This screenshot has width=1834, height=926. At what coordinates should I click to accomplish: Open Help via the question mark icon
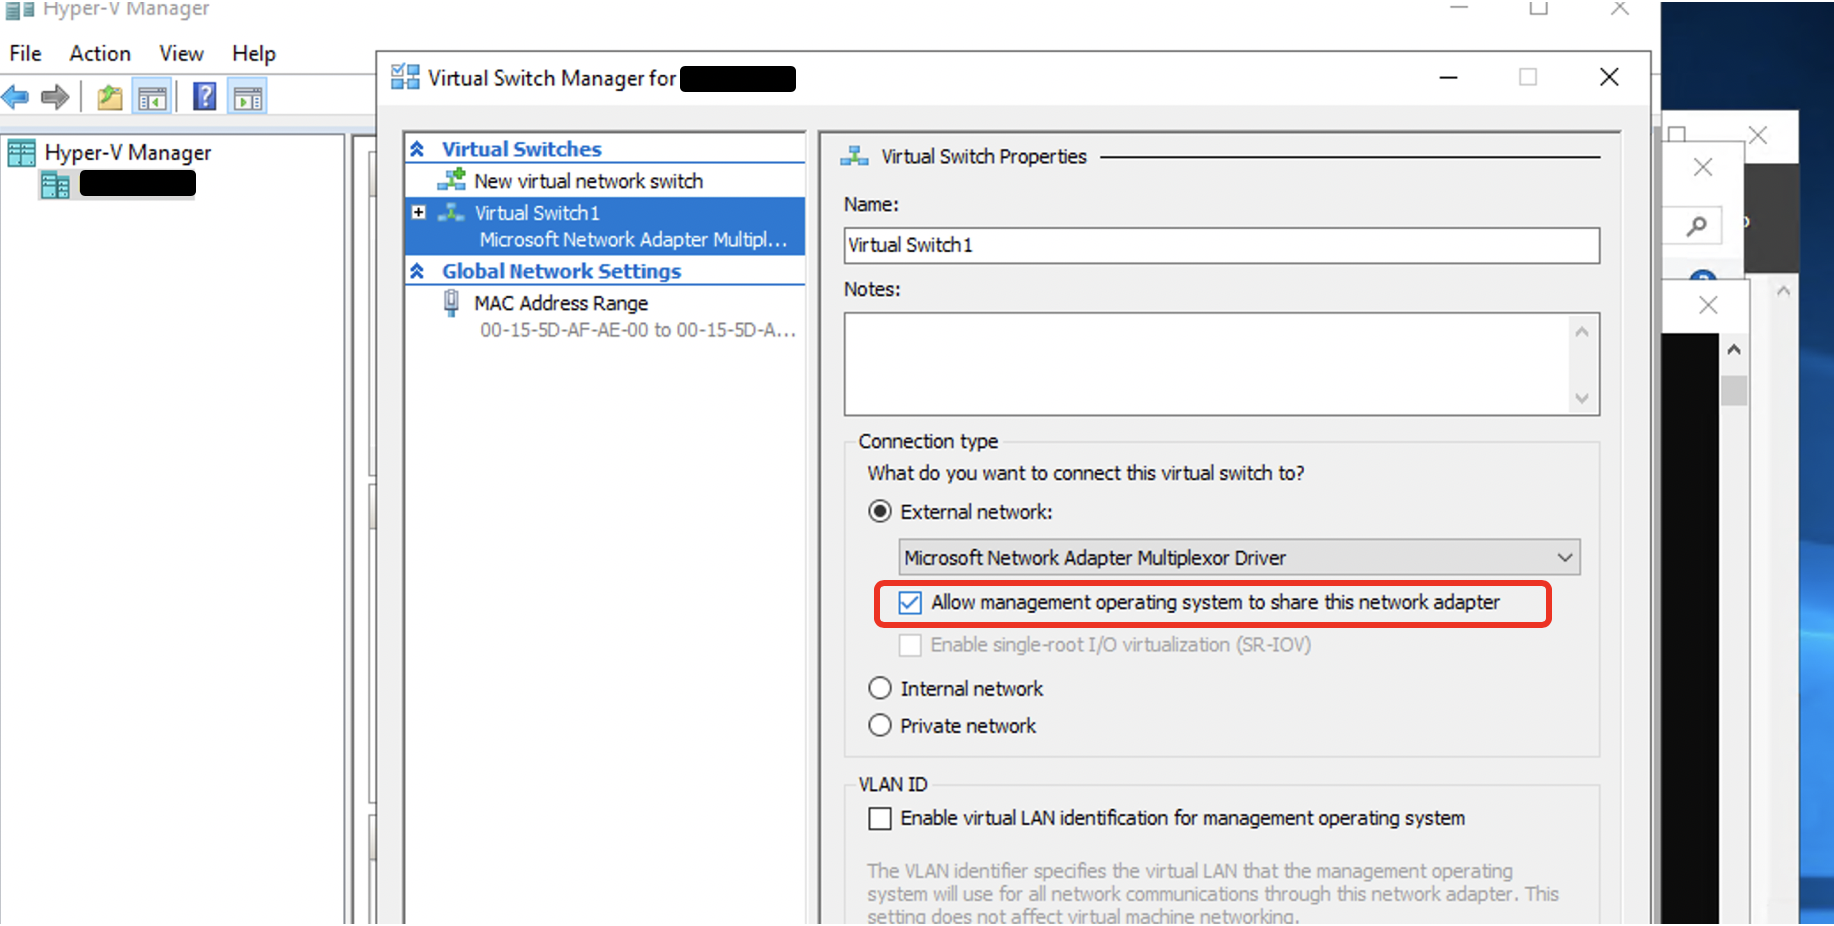pyautogui.click(x=205, y=97)
